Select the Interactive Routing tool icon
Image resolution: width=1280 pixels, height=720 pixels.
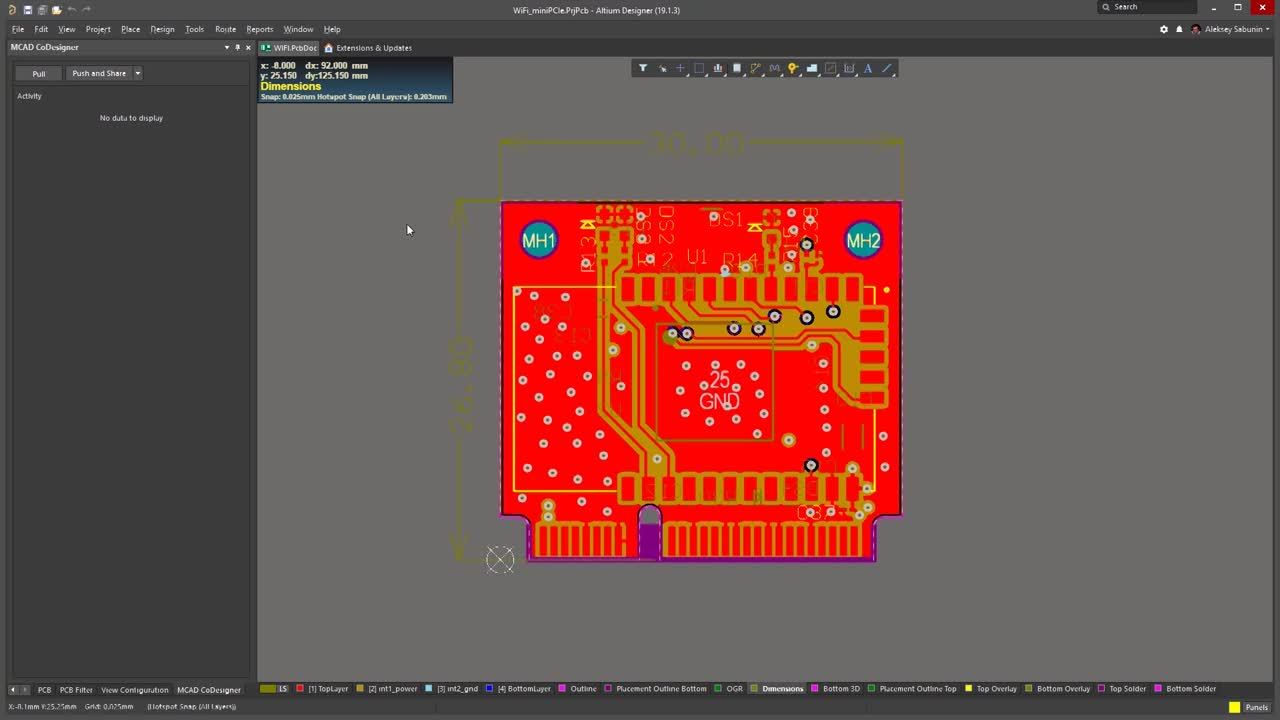(x=756, y=69)
